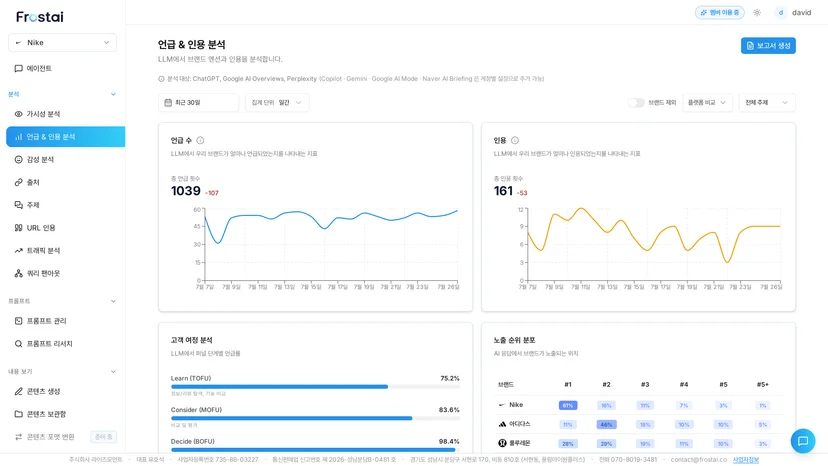Open 콘텐츠 보관함 folder icon item

(18, 414)
